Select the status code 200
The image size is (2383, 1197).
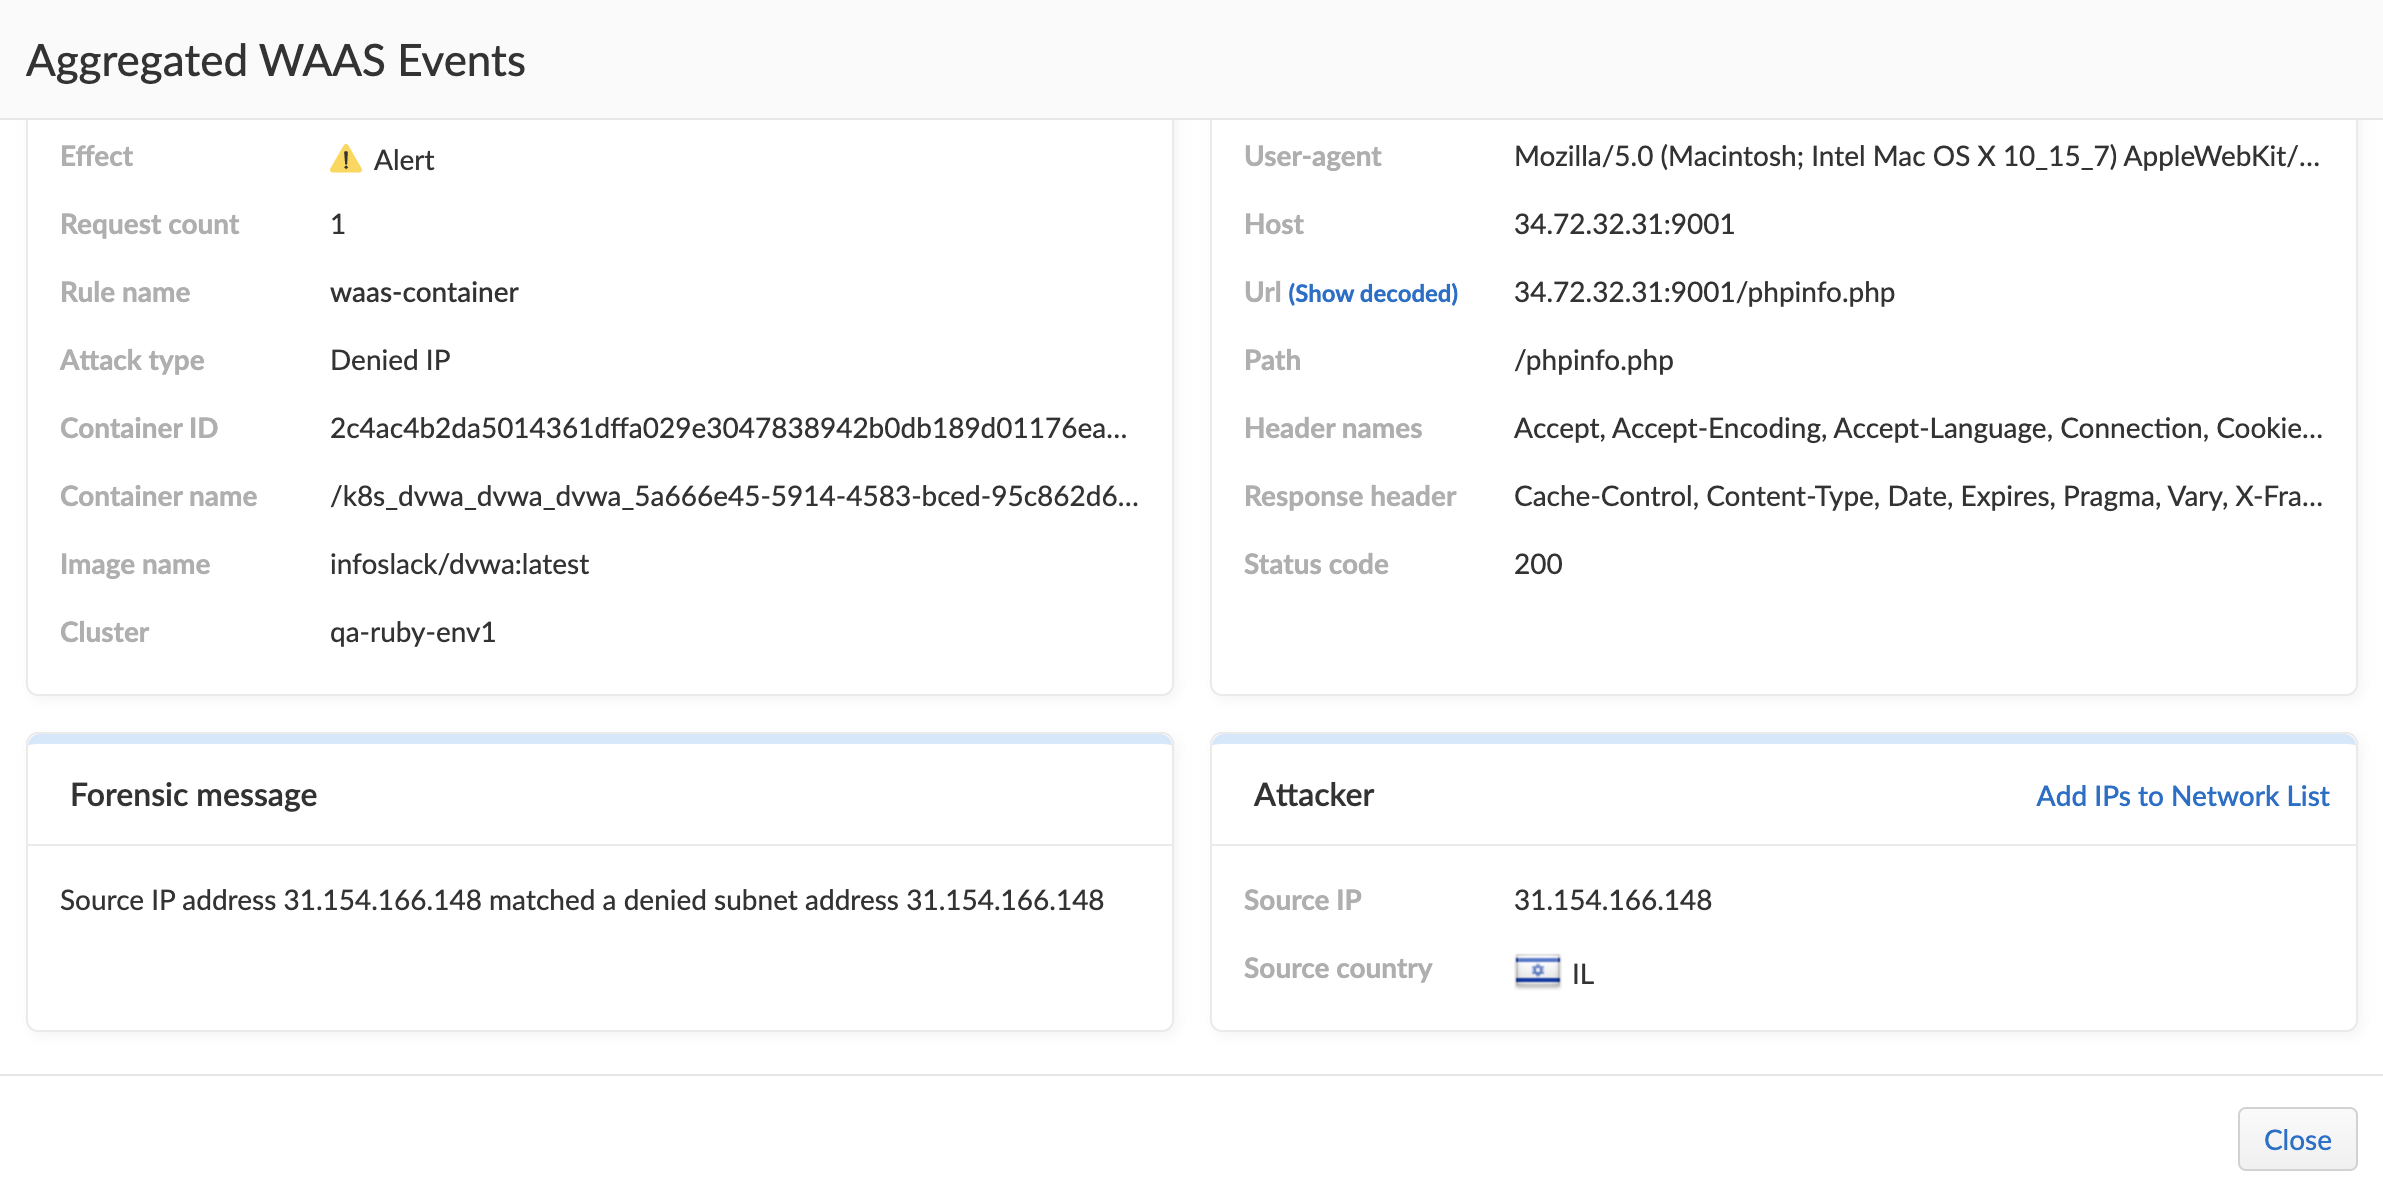coord(1538,564)
